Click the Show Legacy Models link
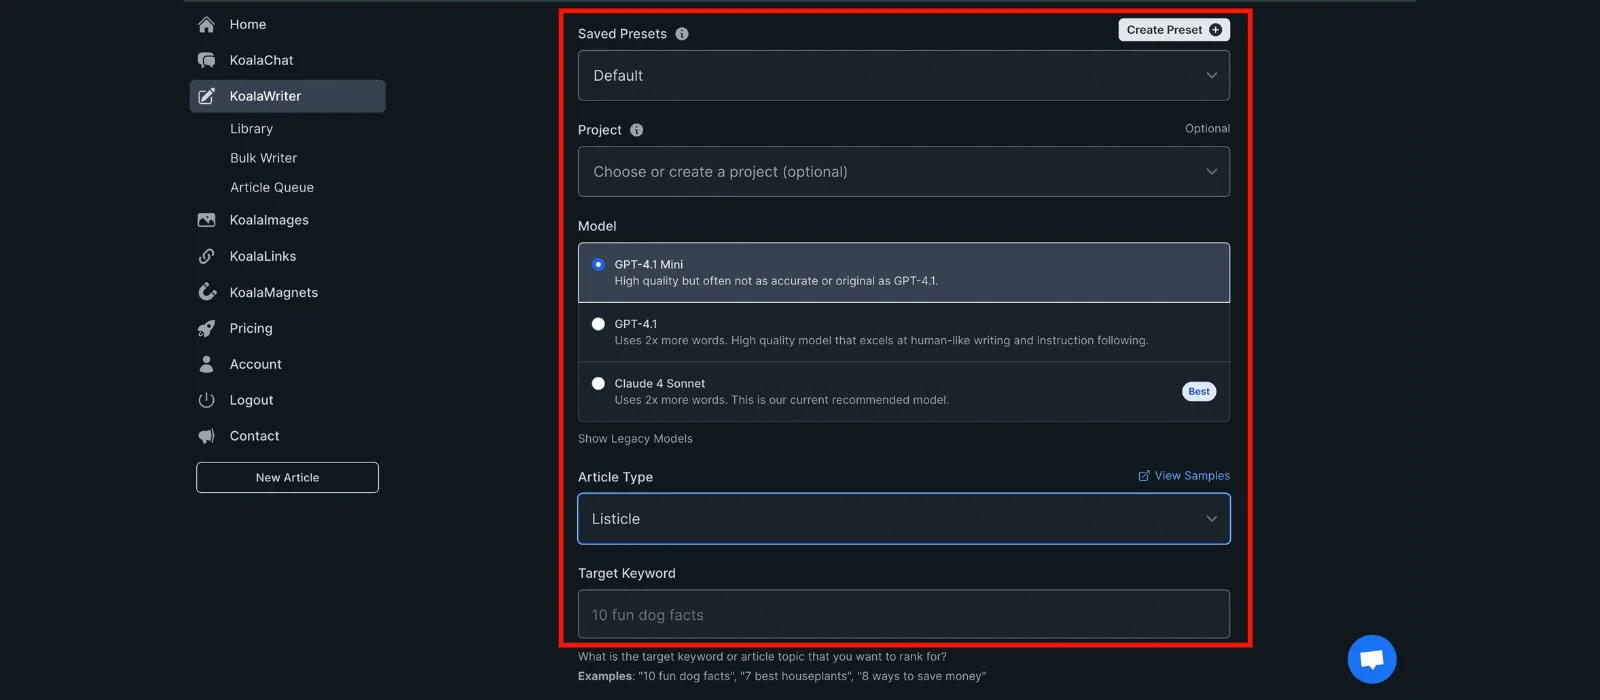 click(x=635, y=439)
